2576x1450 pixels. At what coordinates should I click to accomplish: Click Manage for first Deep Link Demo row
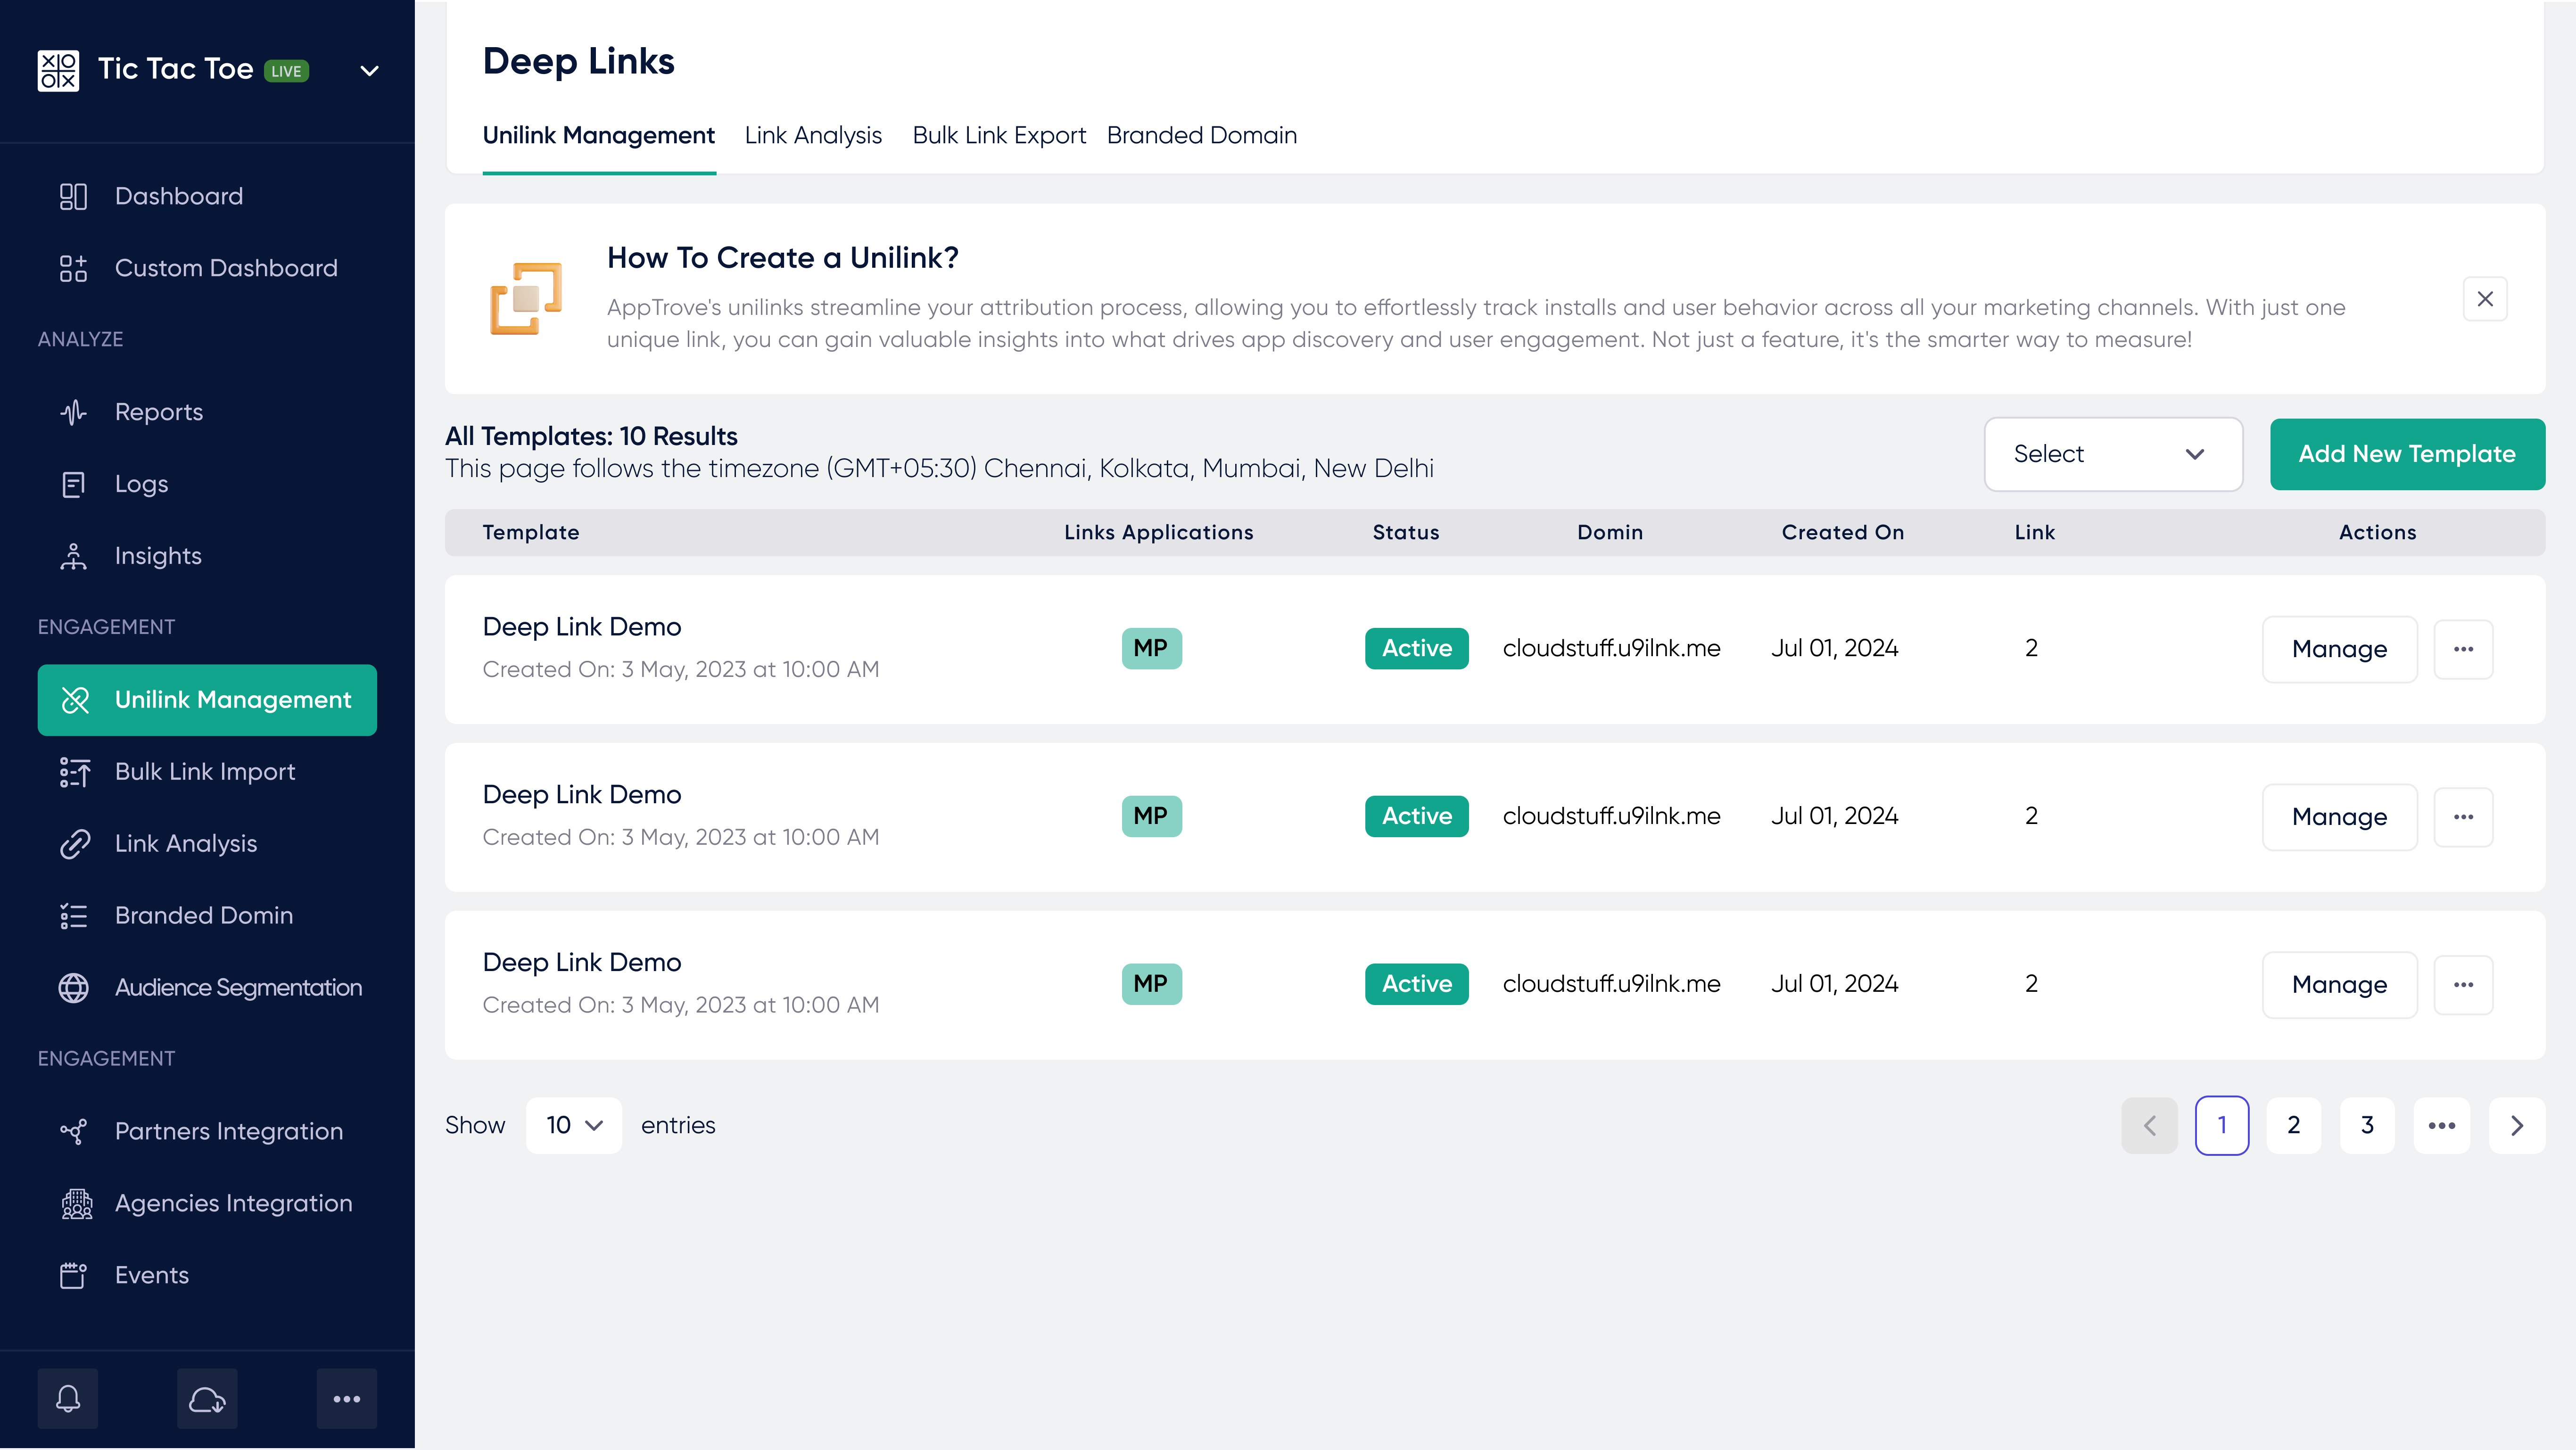pos(2339,649)
